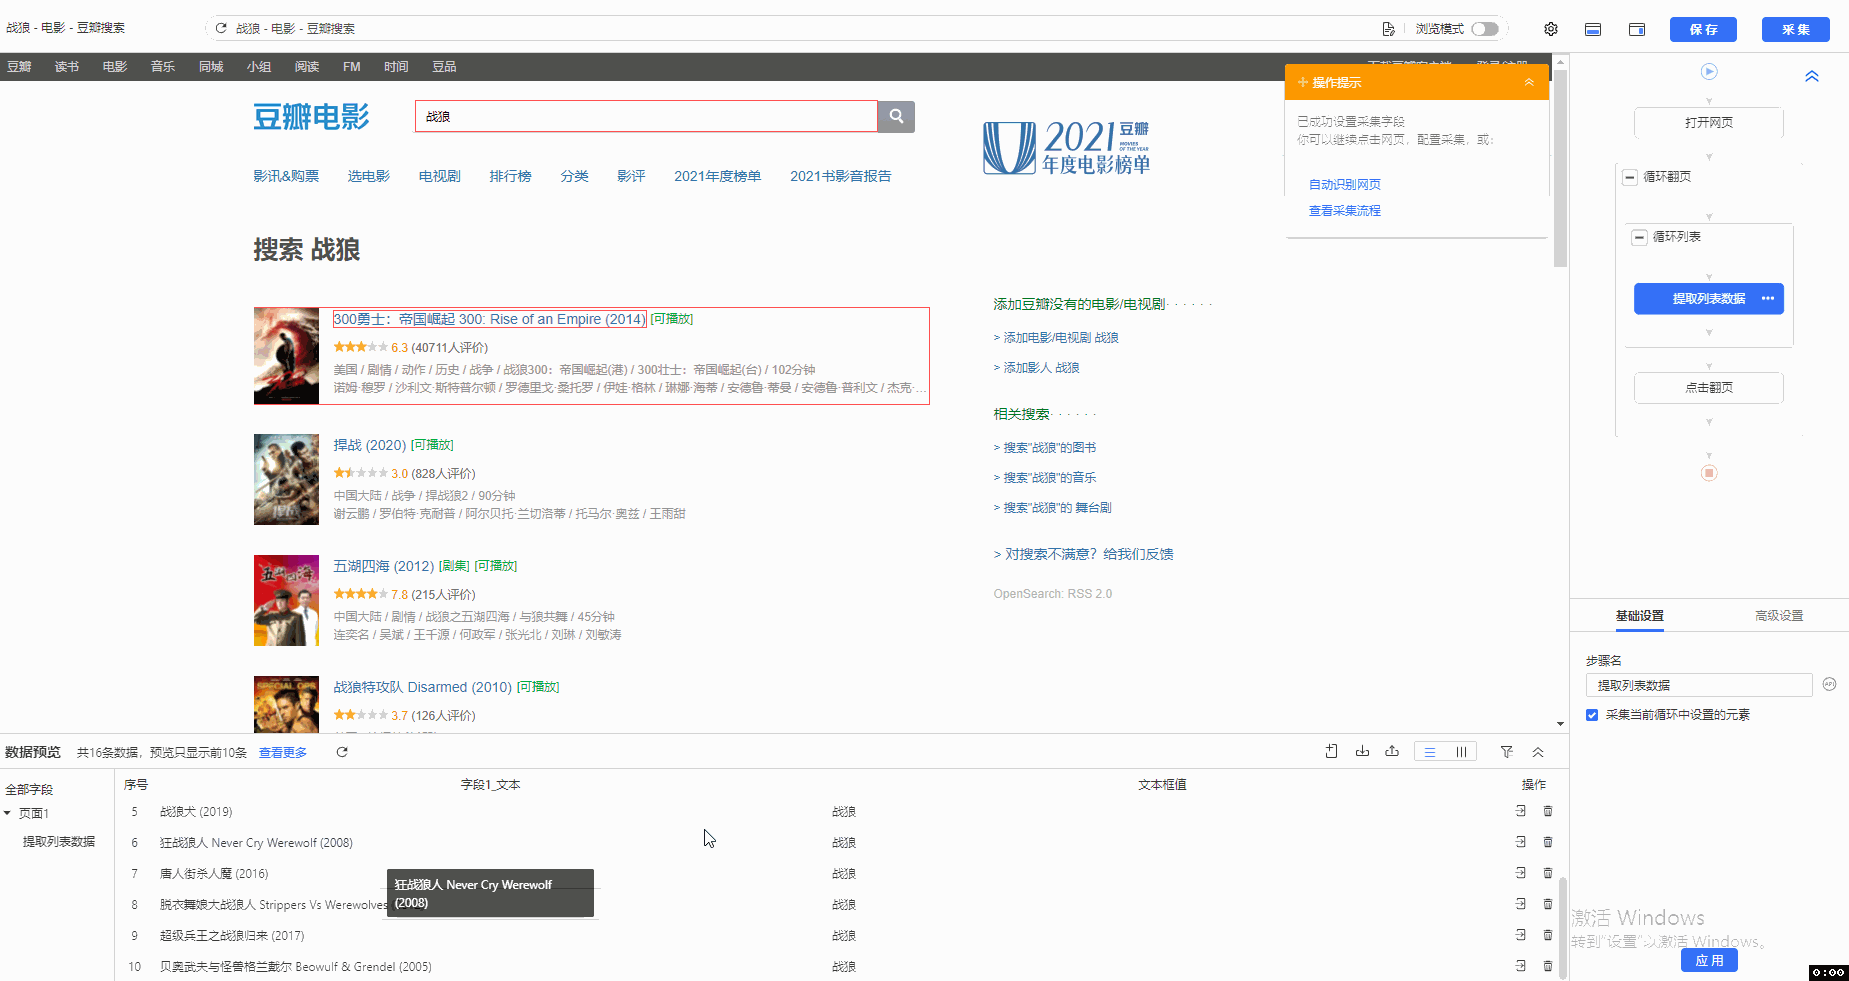Select 提取列表数据 in the fields tree
Viewport: 1849px width, 981px height.
click(x=59, y=841)
